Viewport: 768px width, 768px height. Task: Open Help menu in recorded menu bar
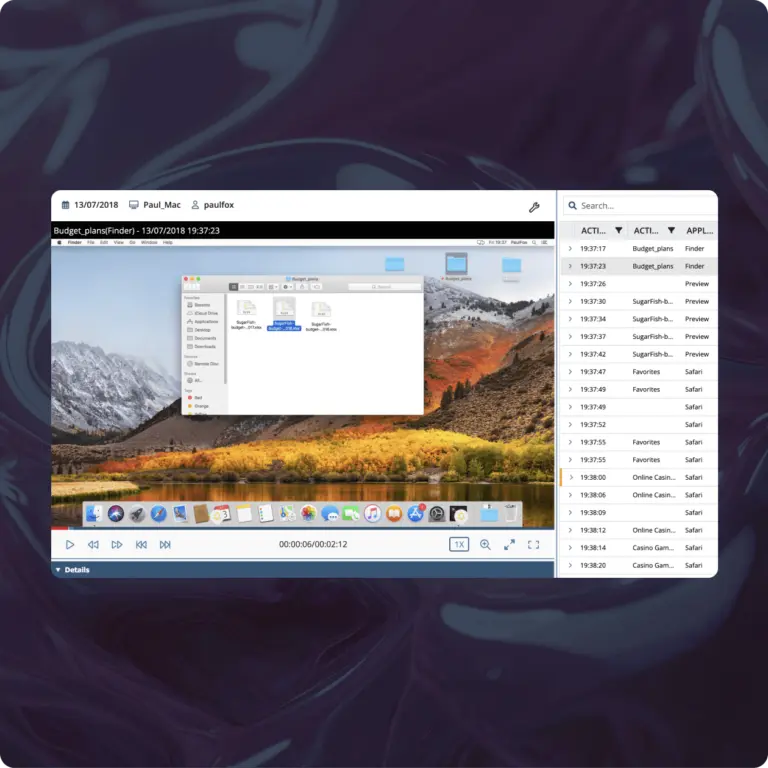tap(168, 242)
